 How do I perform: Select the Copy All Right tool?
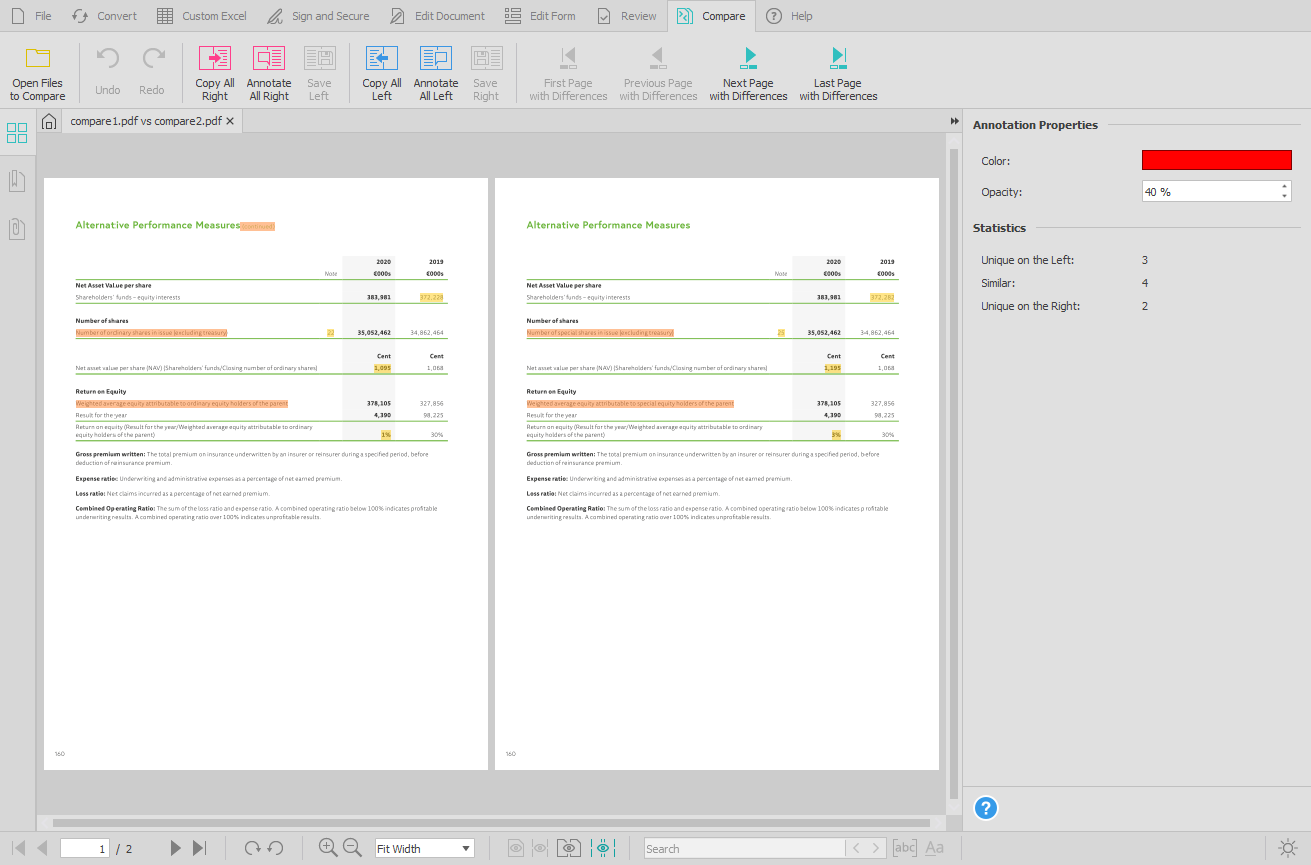(214, 71)
